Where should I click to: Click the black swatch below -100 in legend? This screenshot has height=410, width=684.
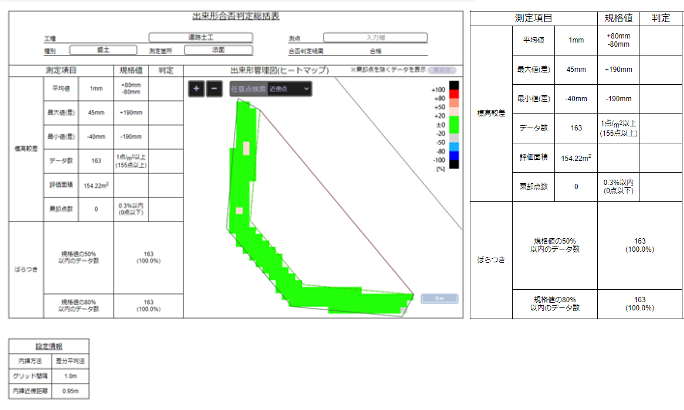(x=454, y=164)
